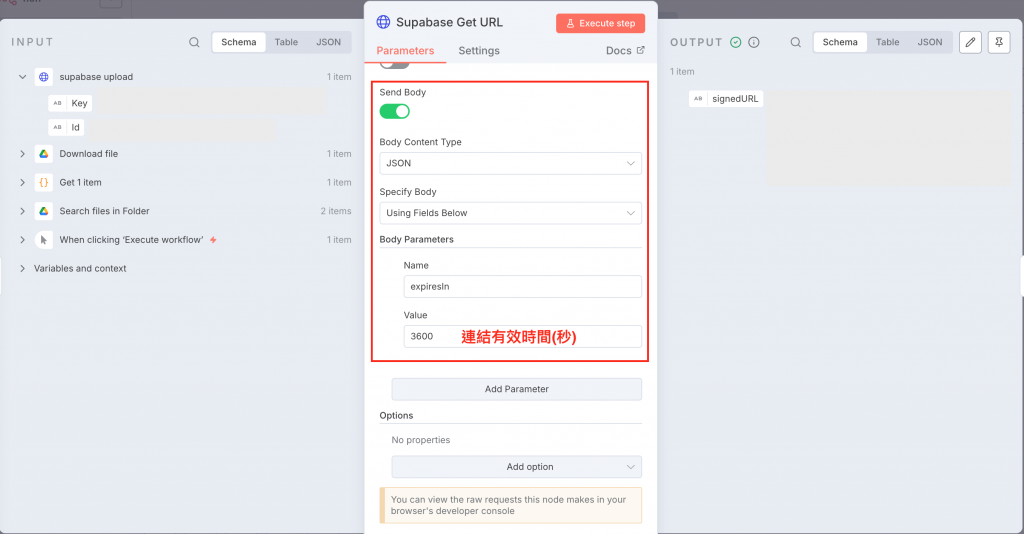Click the output info circle icon
Viewport: 1024px width, 534px height.
(x=754, y=42)
